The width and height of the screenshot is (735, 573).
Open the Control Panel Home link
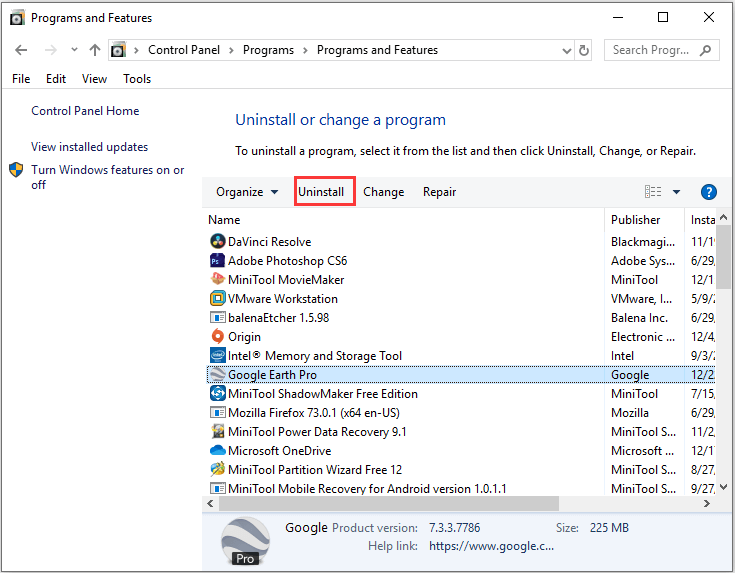point(85,111)
